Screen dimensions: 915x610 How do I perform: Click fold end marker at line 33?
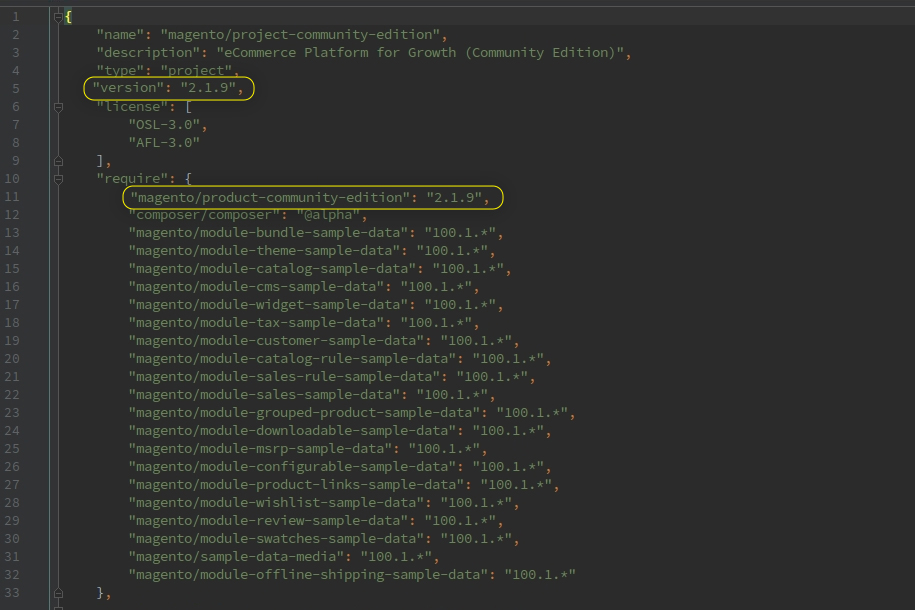58,593
